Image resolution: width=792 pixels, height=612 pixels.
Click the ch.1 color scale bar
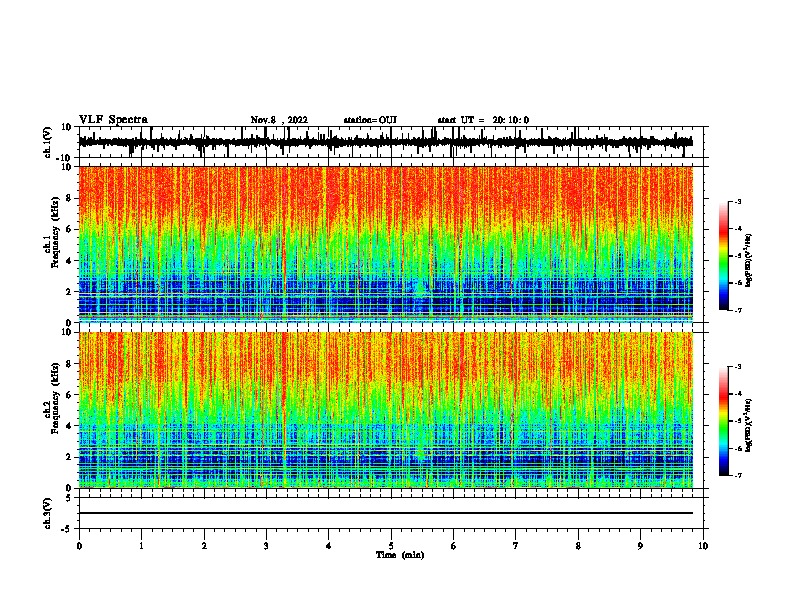click(x=724, y=256)
